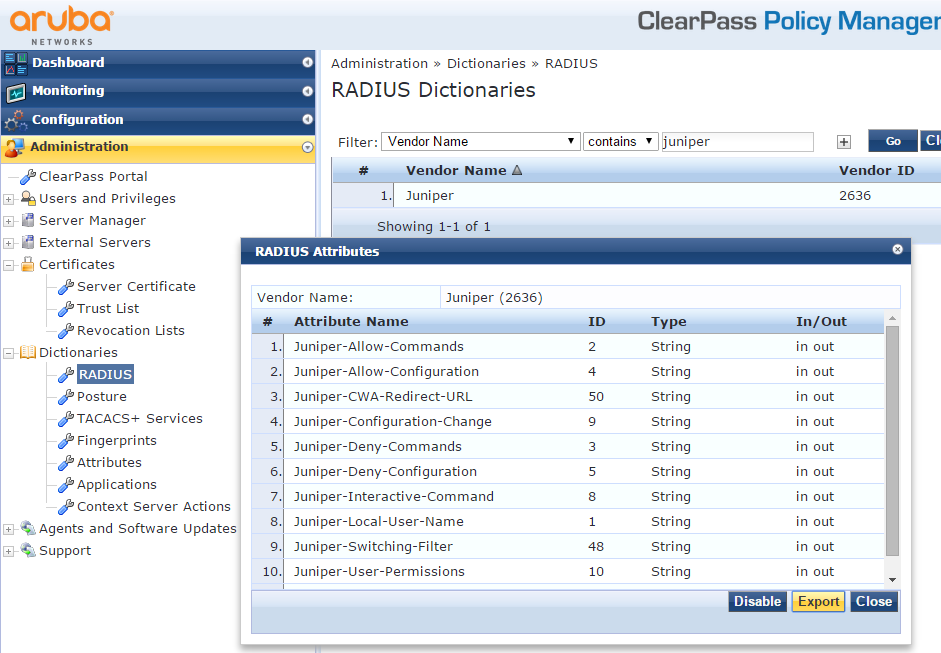Click the Attributes wrench icon
The image size is (941, 653).
(65, 463)
